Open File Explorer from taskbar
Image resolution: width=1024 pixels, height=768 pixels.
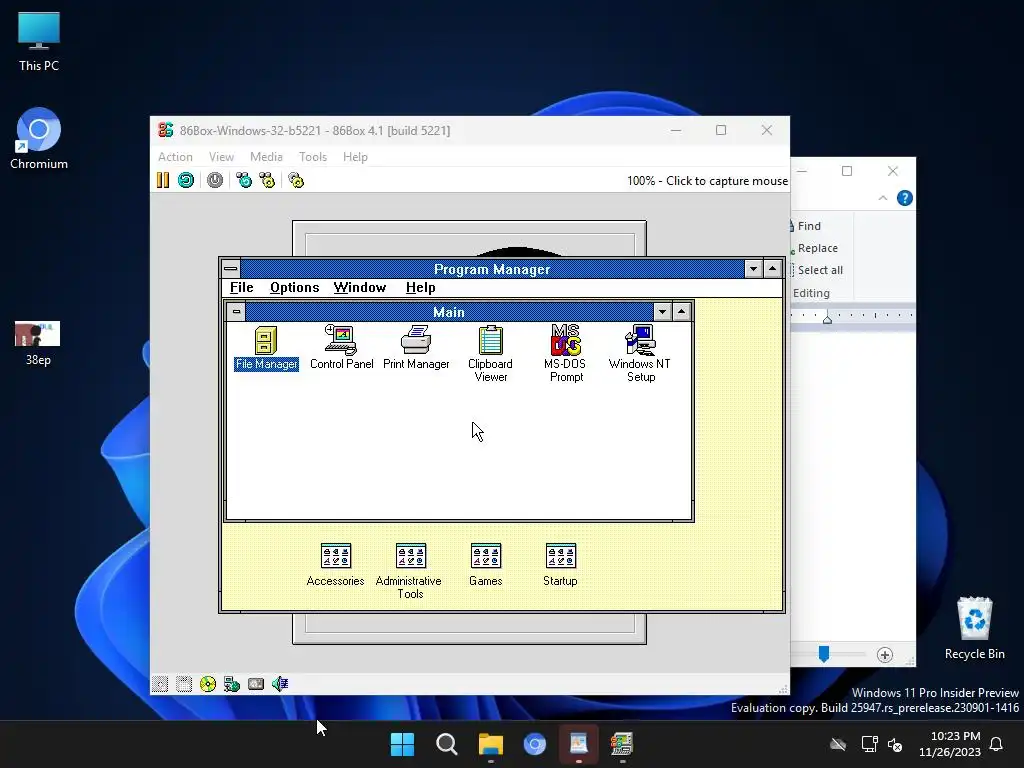click(x=490, y=744)
